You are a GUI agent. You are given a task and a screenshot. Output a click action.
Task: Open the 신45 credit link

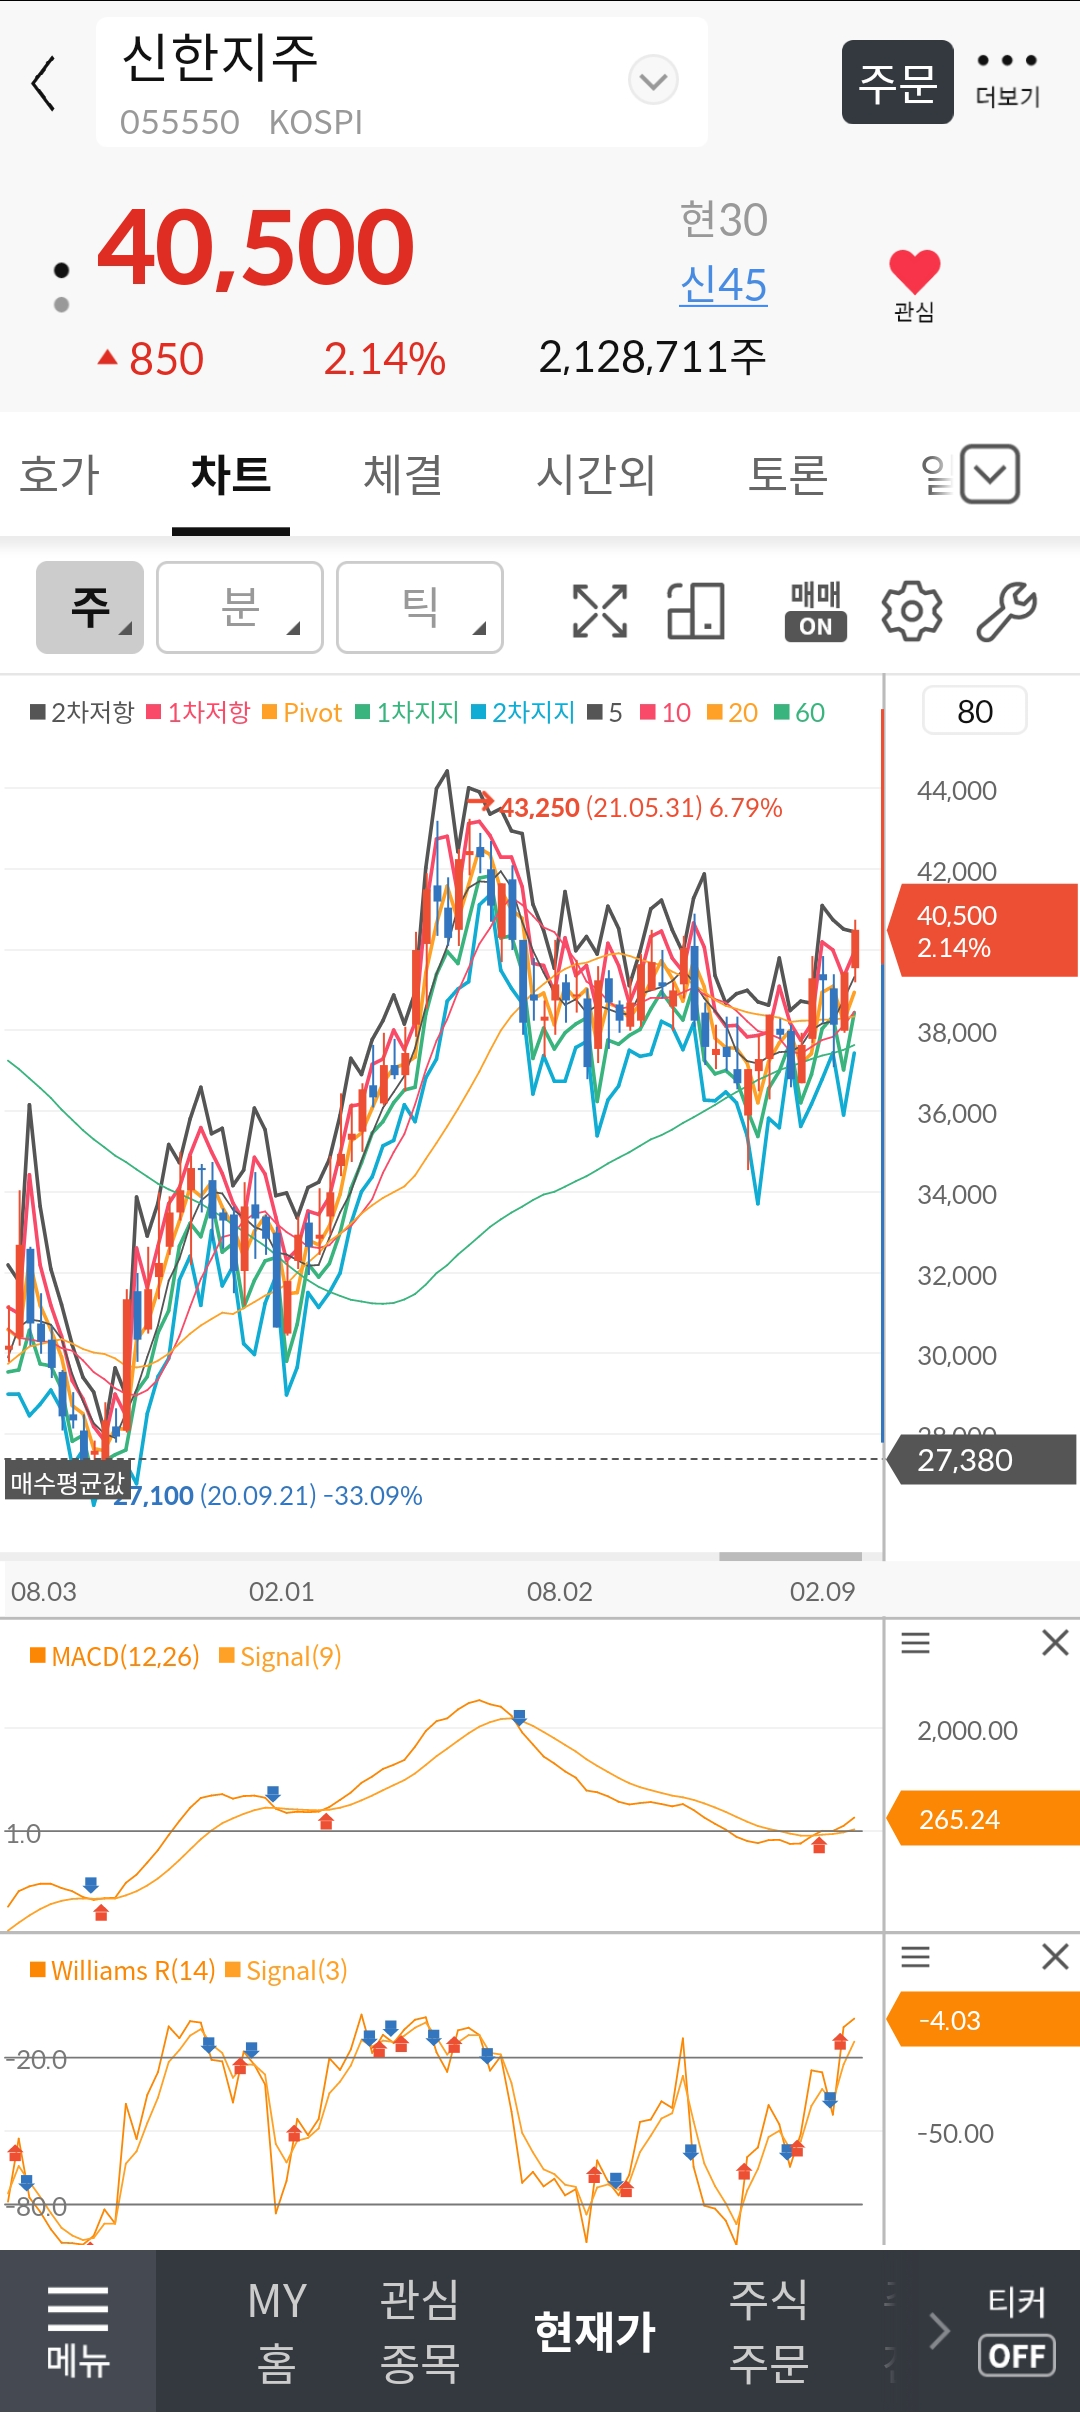[723, 285]
